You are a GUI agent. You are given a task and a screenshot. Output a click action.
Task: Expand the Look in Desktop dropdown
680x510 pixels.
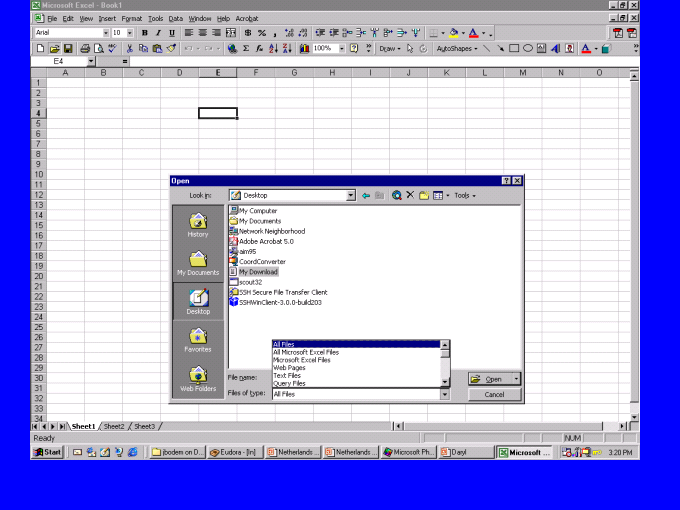[351, 196]
